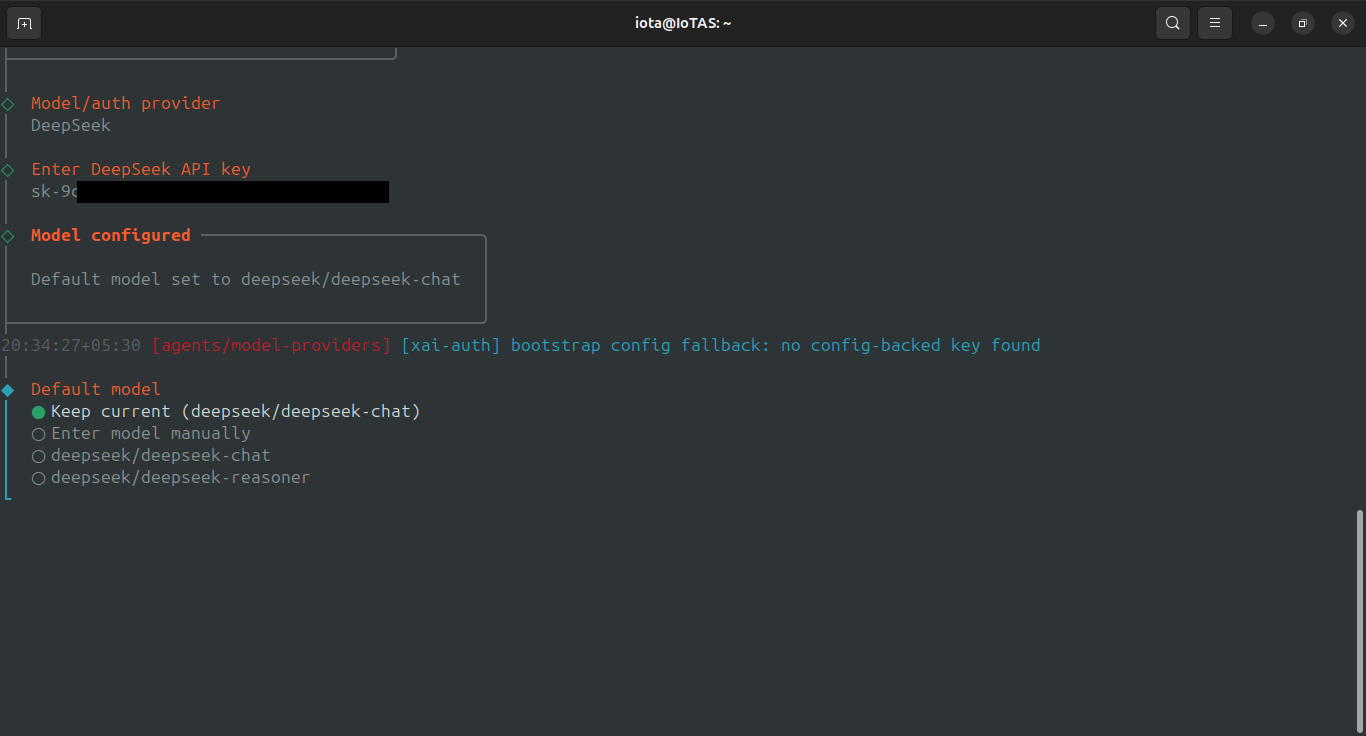Open the terminal hamburger menu icon
The width and height of the screenshot is (1366, 736).
pyautogui.click(x=1214, y=22)
